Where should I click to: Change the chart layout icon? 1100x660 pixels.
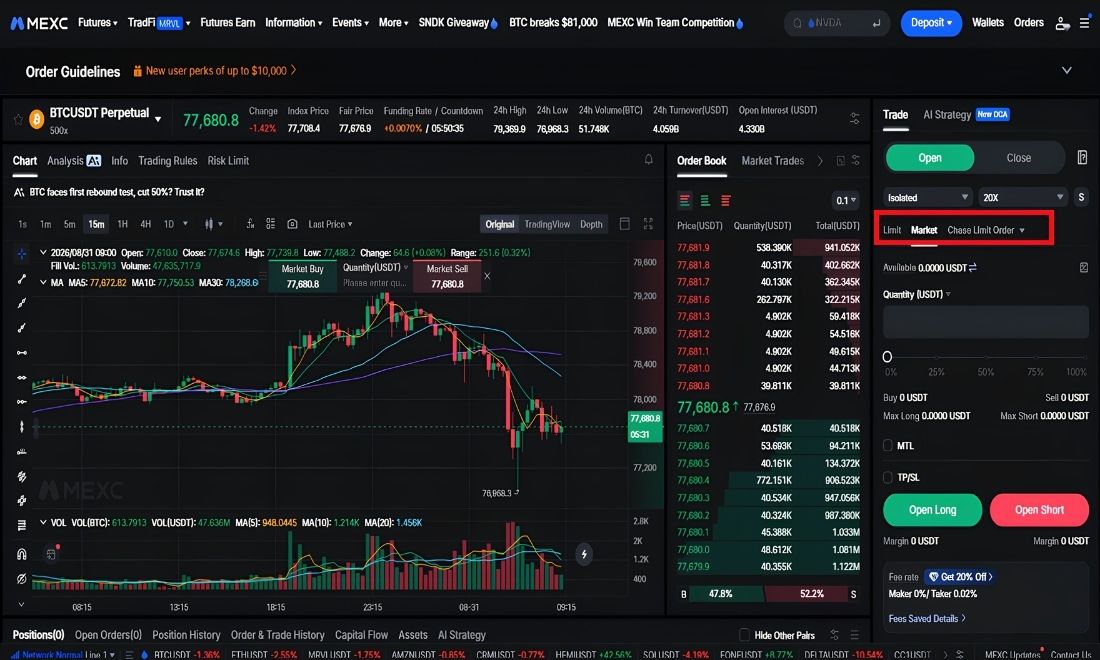pyautogui.click(x=624, y=224)
